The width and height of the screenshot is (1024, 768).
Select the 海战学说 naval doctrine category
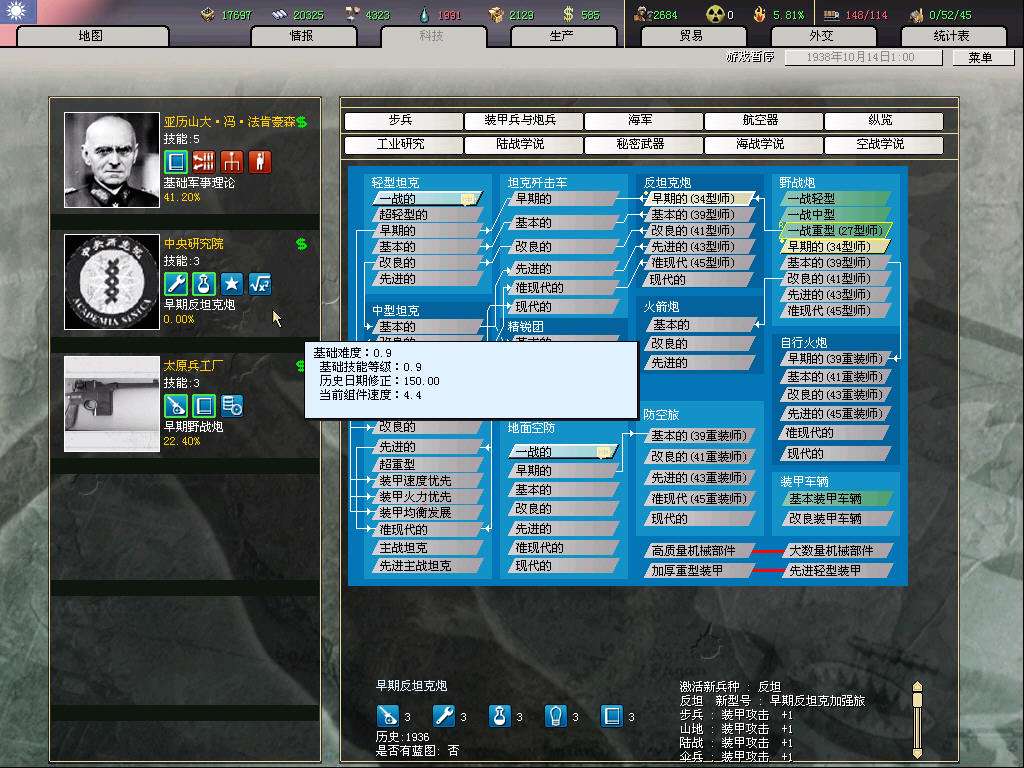(x=762, y=144)
